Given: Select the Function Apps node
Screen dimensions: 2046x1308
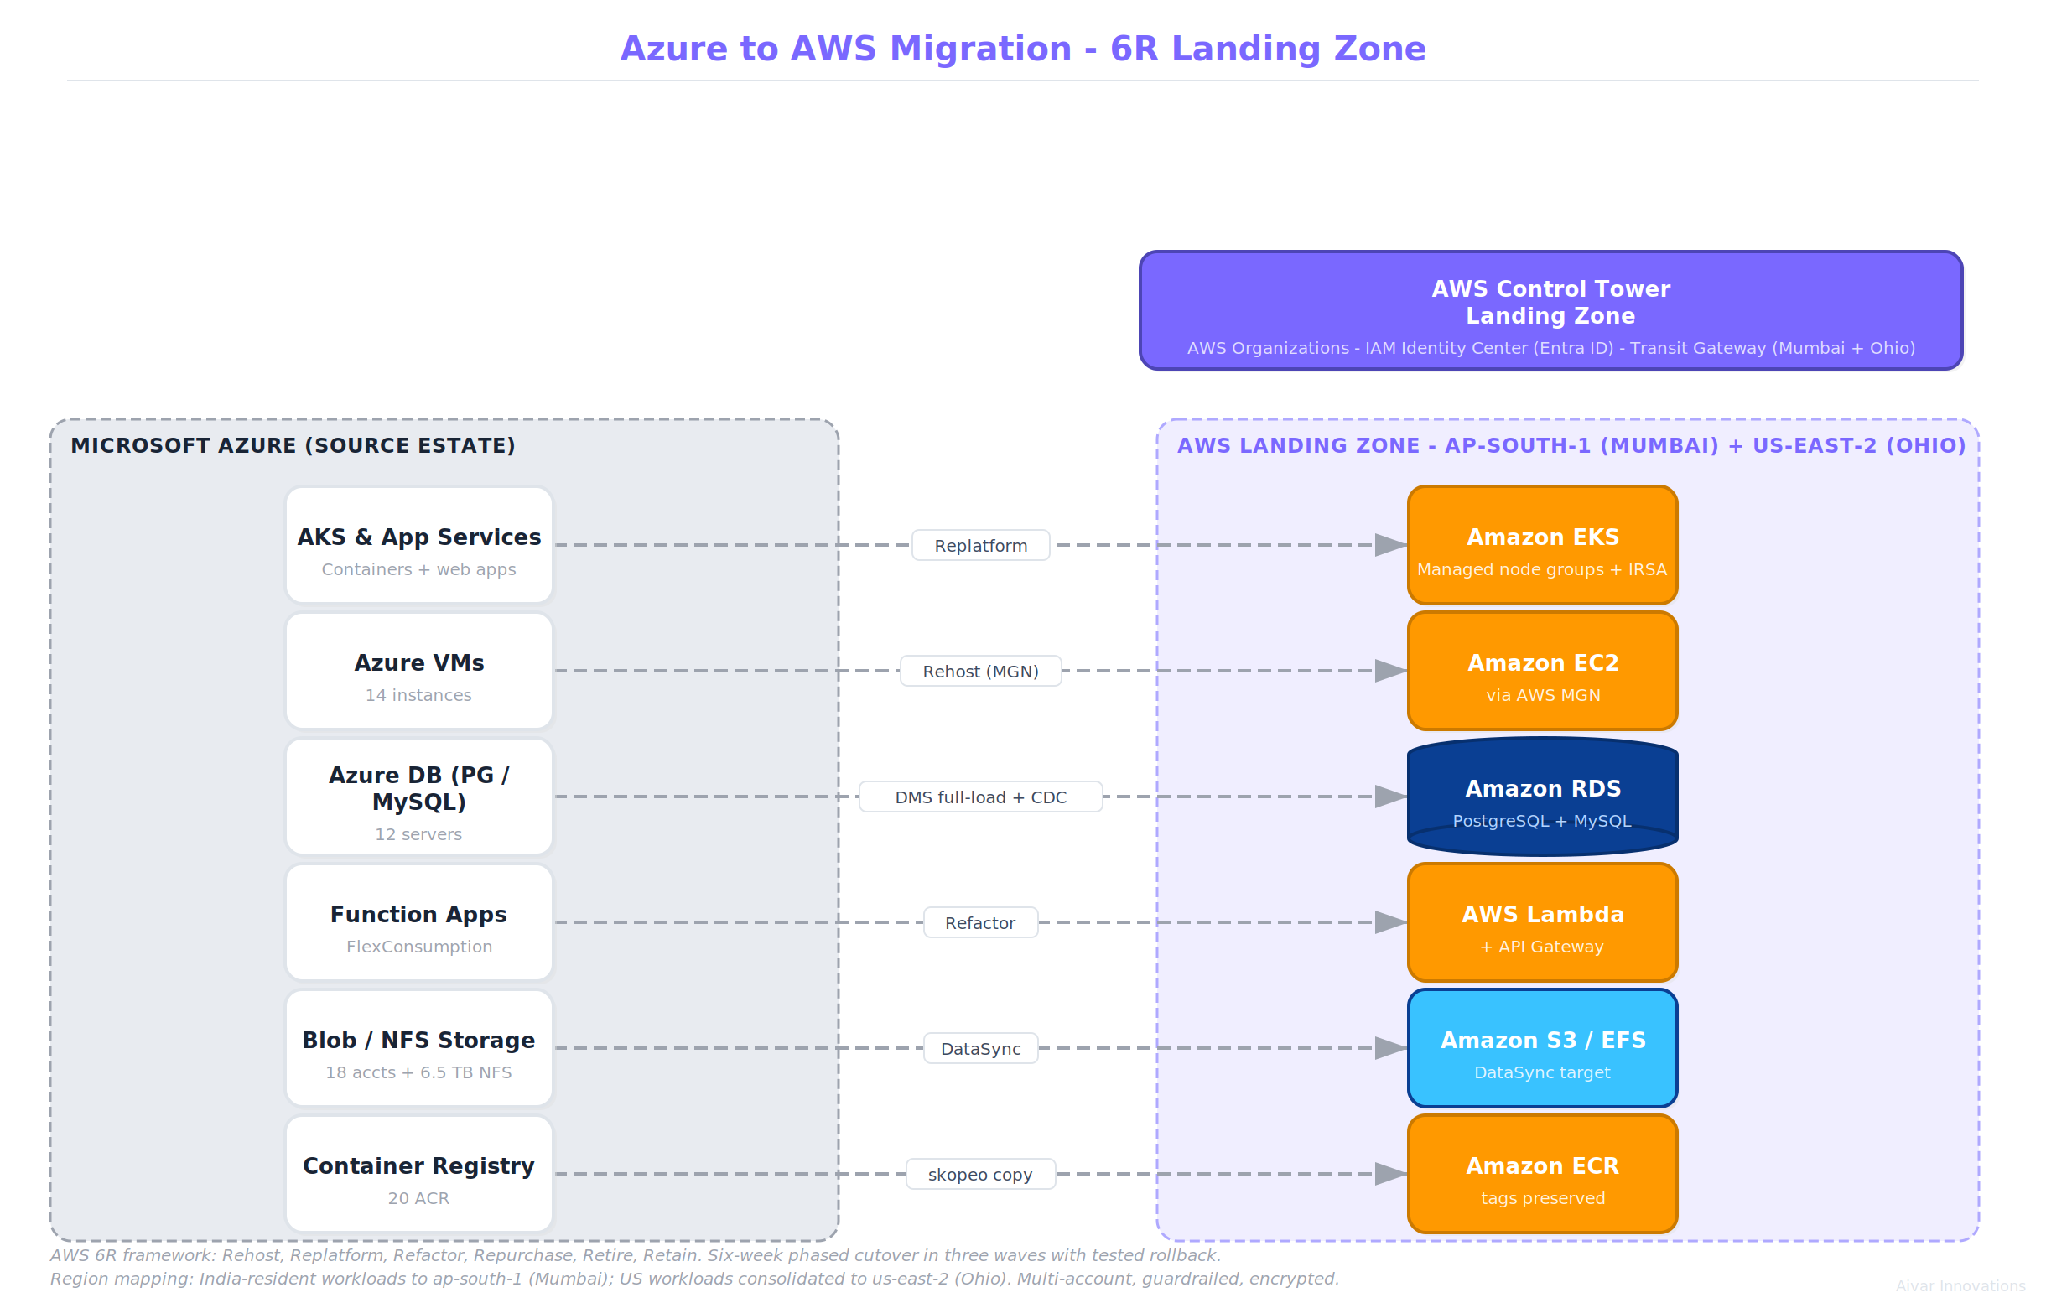Looking at the screenshot, I should (419, 922).
